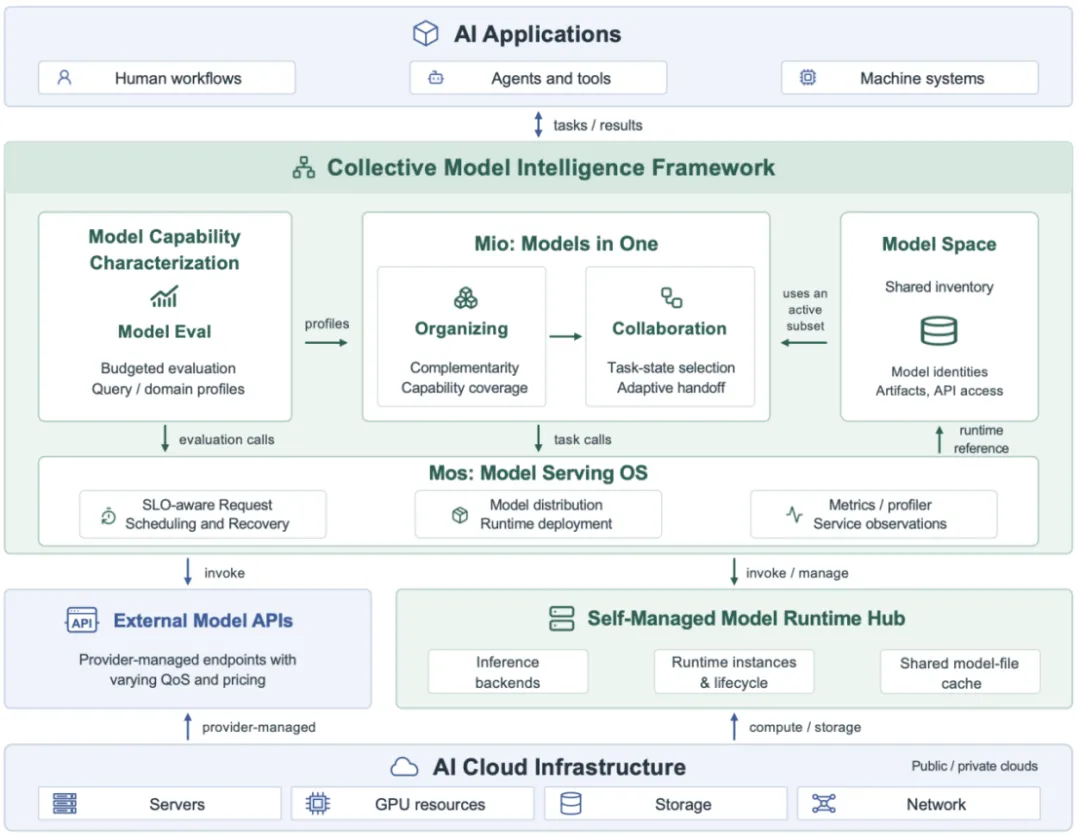Select the cloud icon beside AI Cloud Infrastructure
The height and width of the screenshot is (838, 1080).
point(404,767)
